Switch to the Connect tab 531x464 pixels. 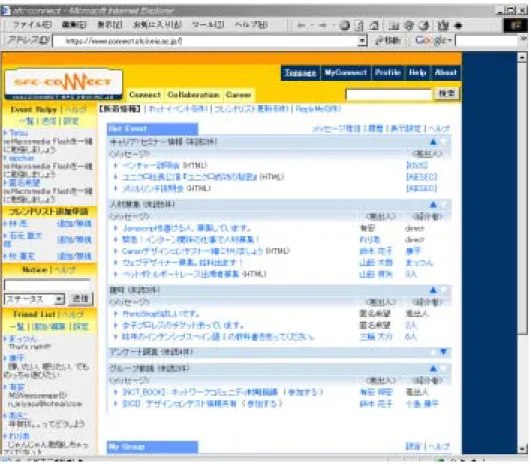(145, 95)
